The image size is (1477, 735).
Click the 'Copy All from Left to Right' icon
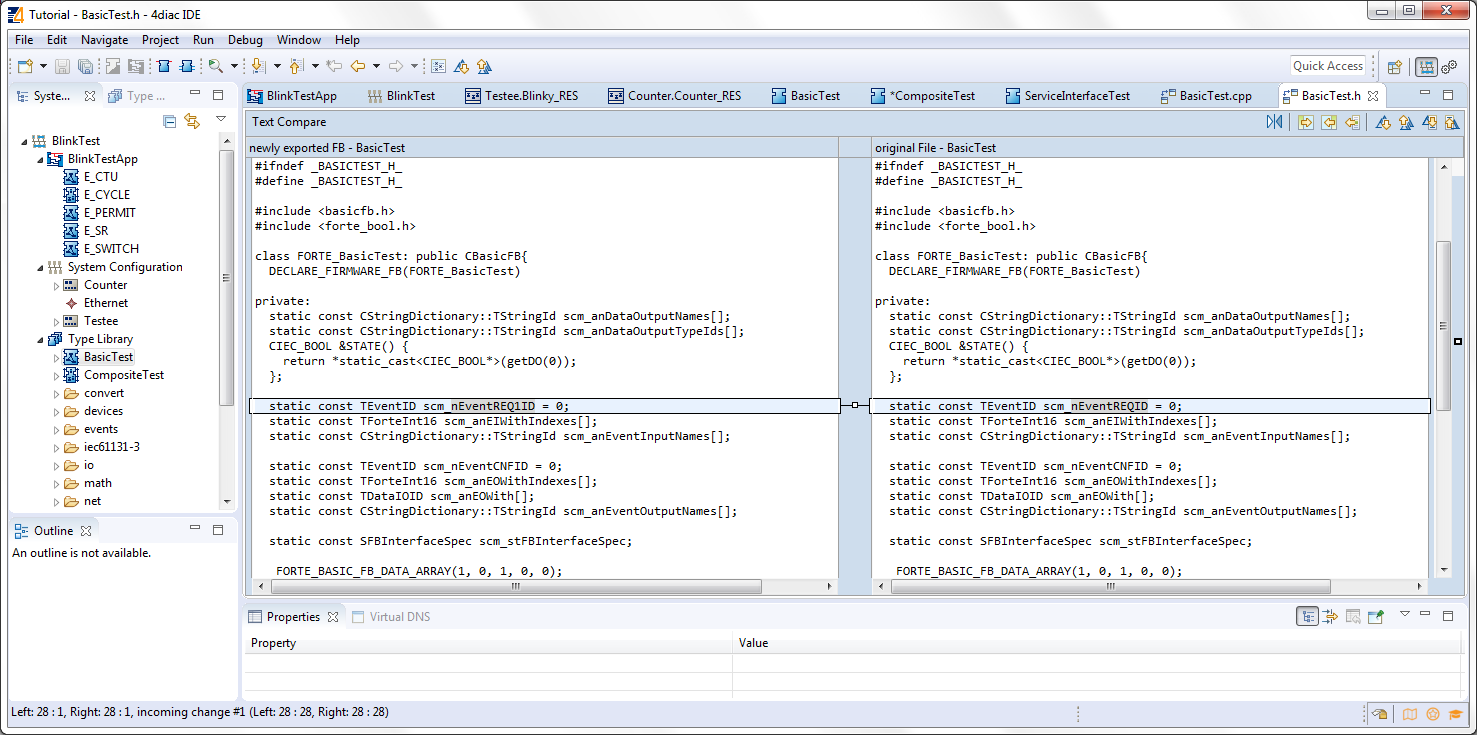coord(1305,121)
